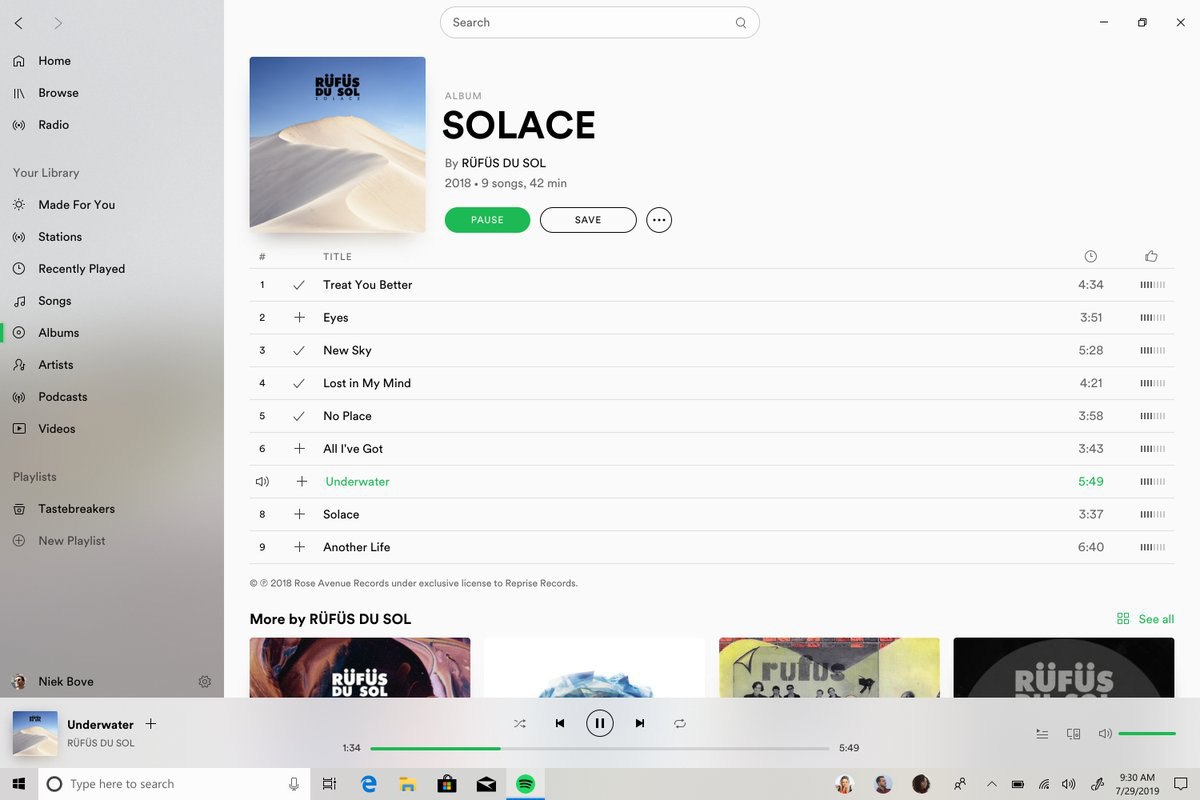Toggle shuffle playback
Viewport: 1200px width, 800px height.
coord(520,723)
